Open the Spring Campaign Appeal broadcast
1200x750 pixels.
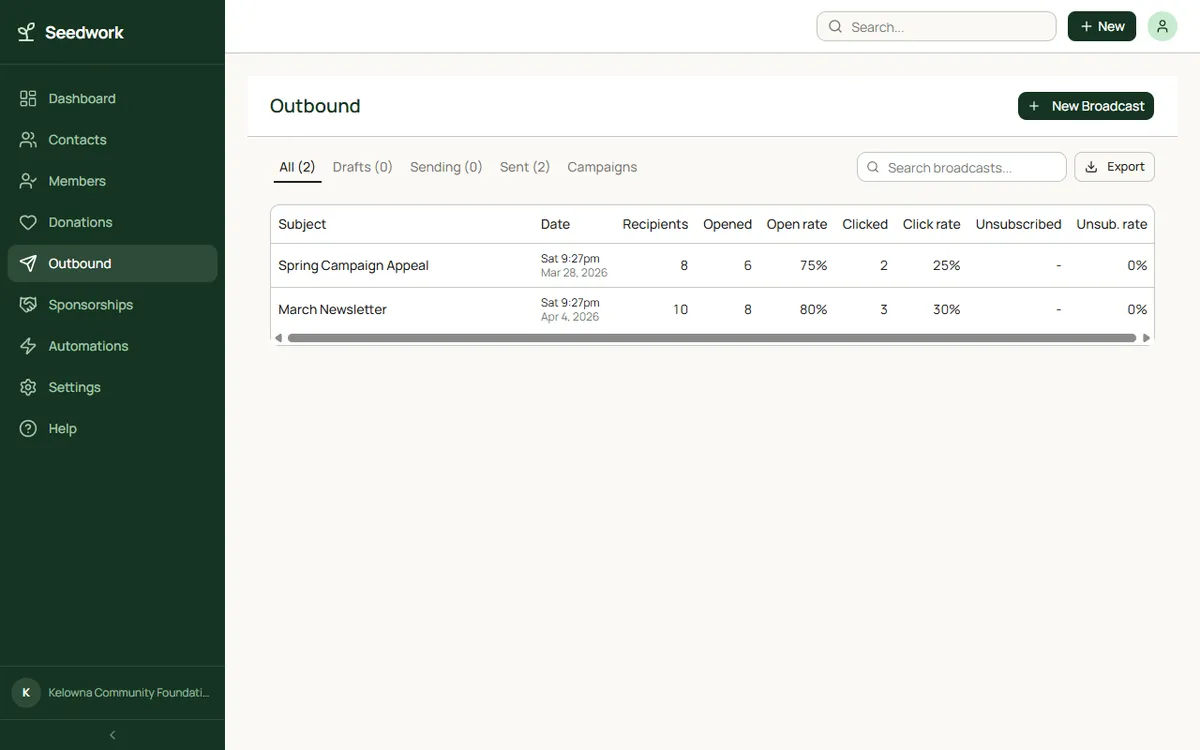coord(352,263)
